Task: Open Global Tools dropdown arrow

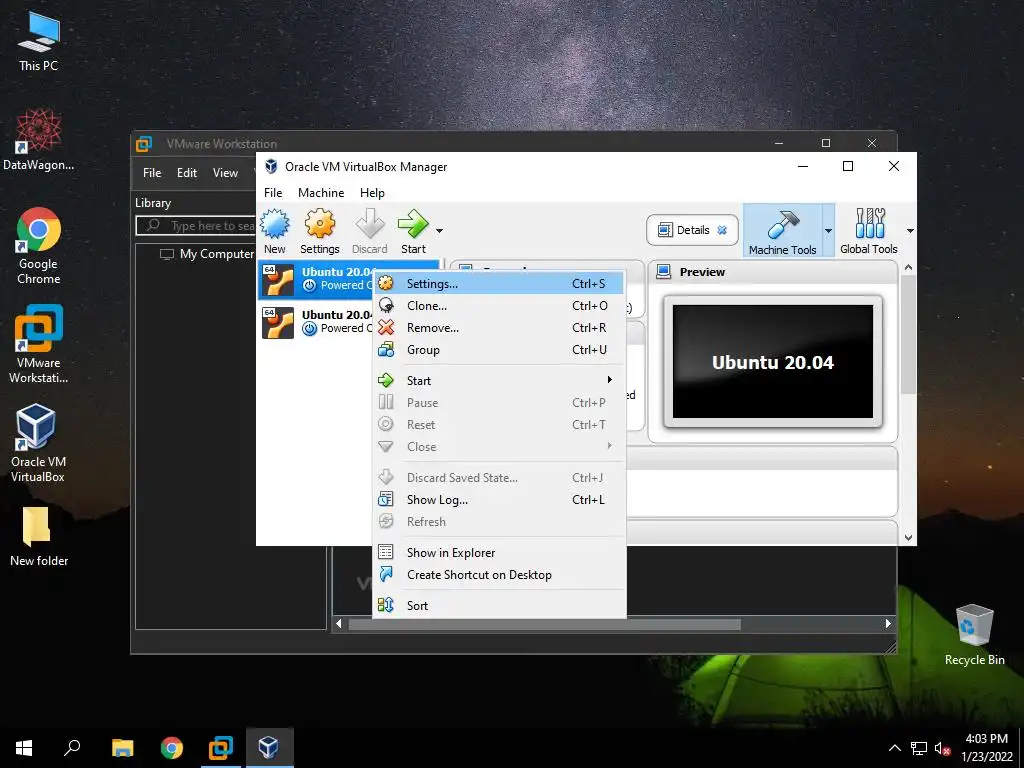Action: pyautogui.click(x=910, y=231)
